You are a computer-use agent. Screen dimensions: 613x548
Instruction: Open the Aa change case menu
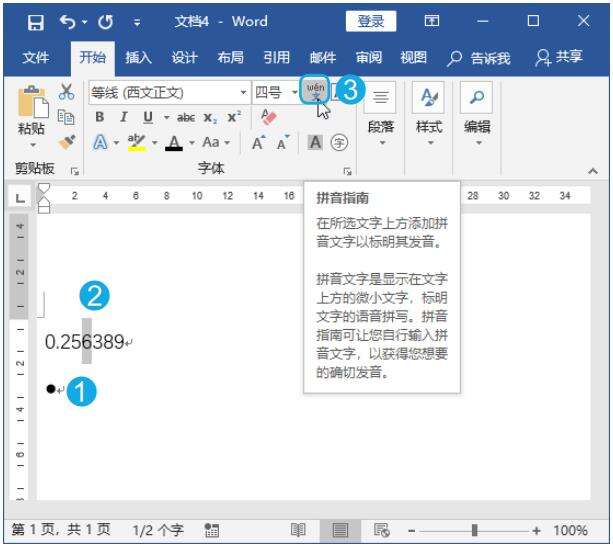215,142
